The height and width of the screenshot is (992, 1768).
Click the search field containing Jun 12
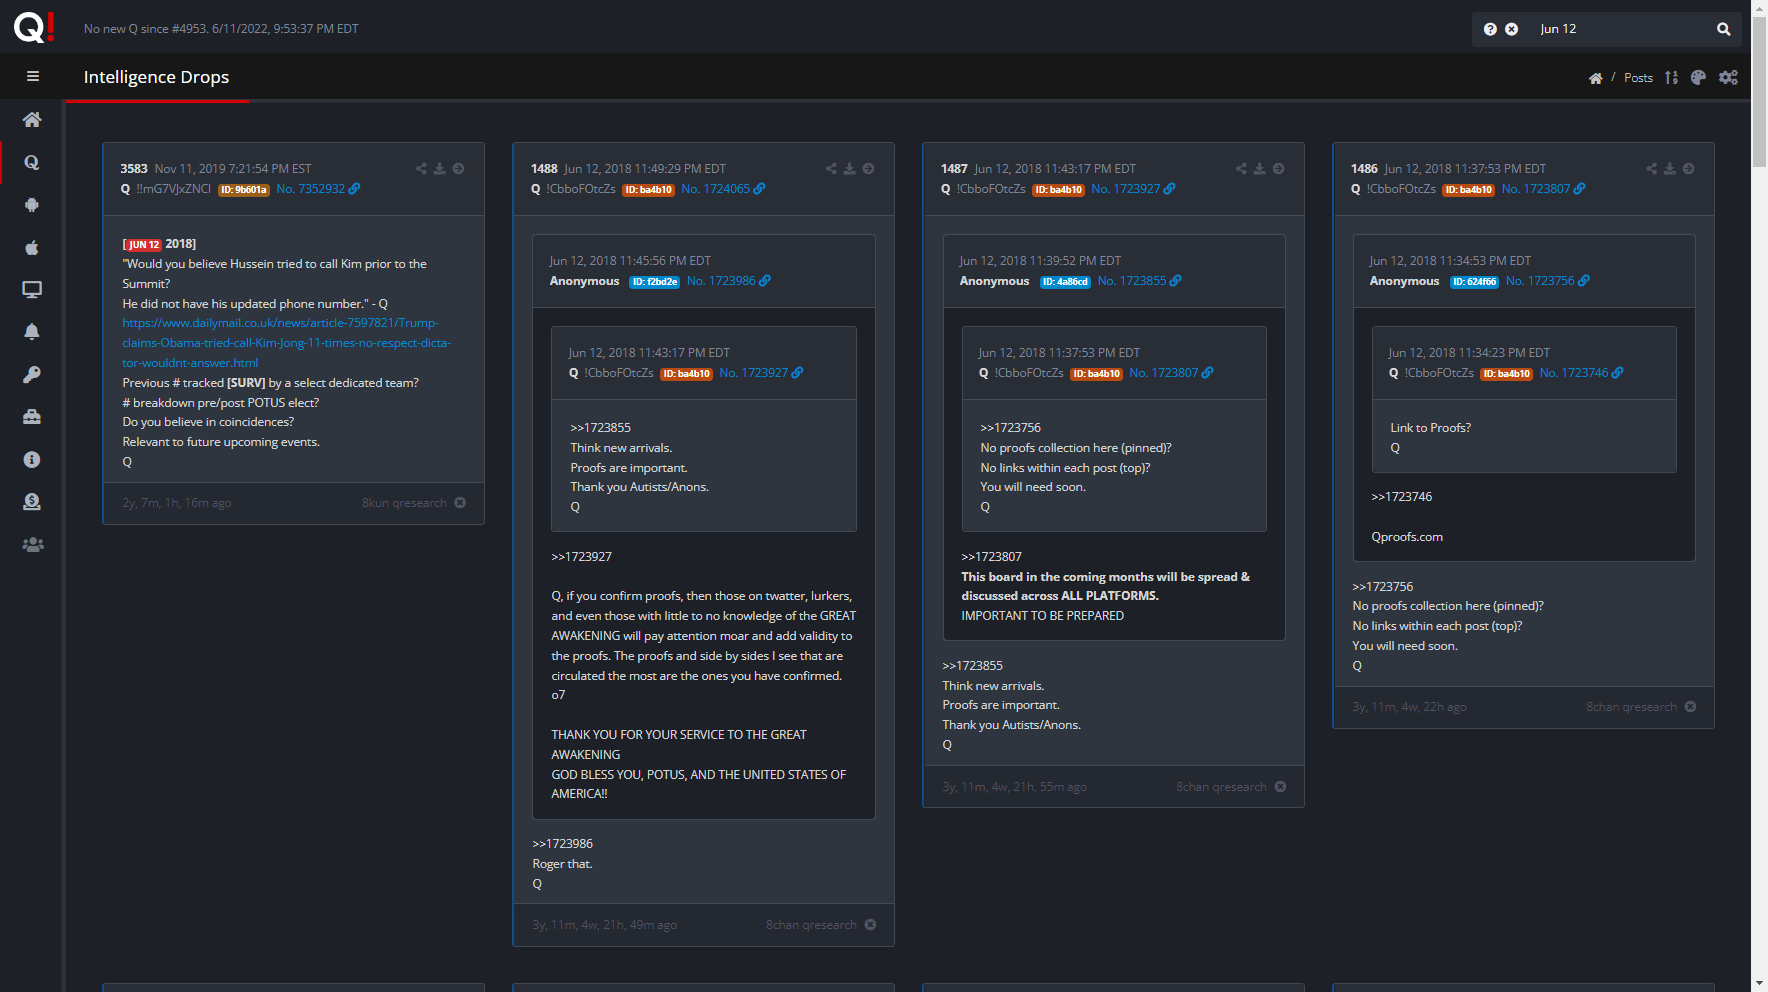point(1620,29)
